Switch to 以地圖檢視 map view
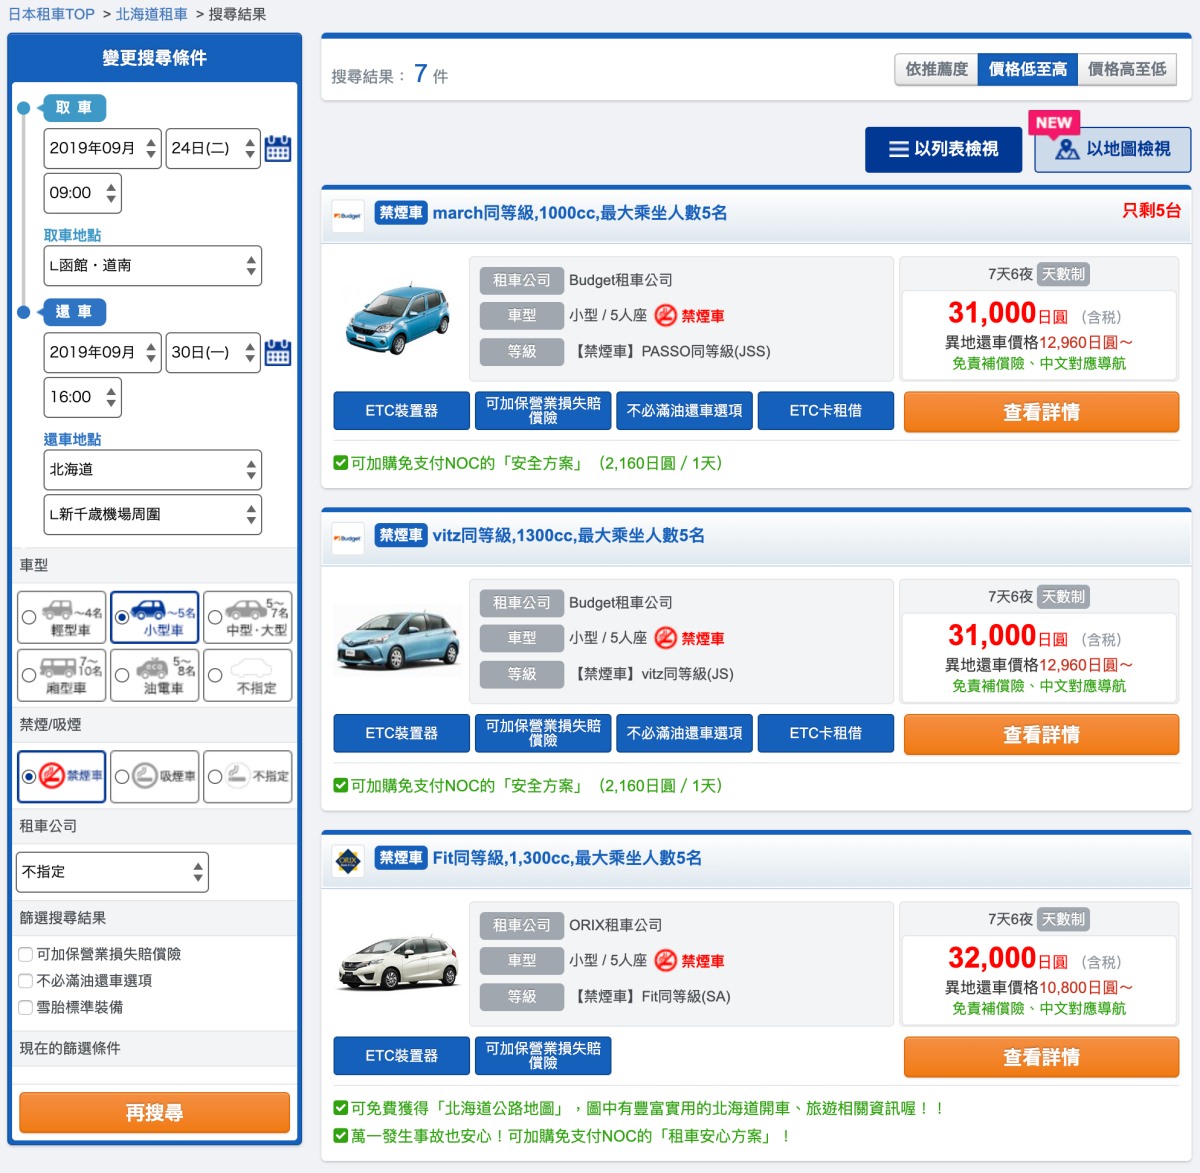The width and height of the screenshot is (1200, 1173). coord(1113,149)
